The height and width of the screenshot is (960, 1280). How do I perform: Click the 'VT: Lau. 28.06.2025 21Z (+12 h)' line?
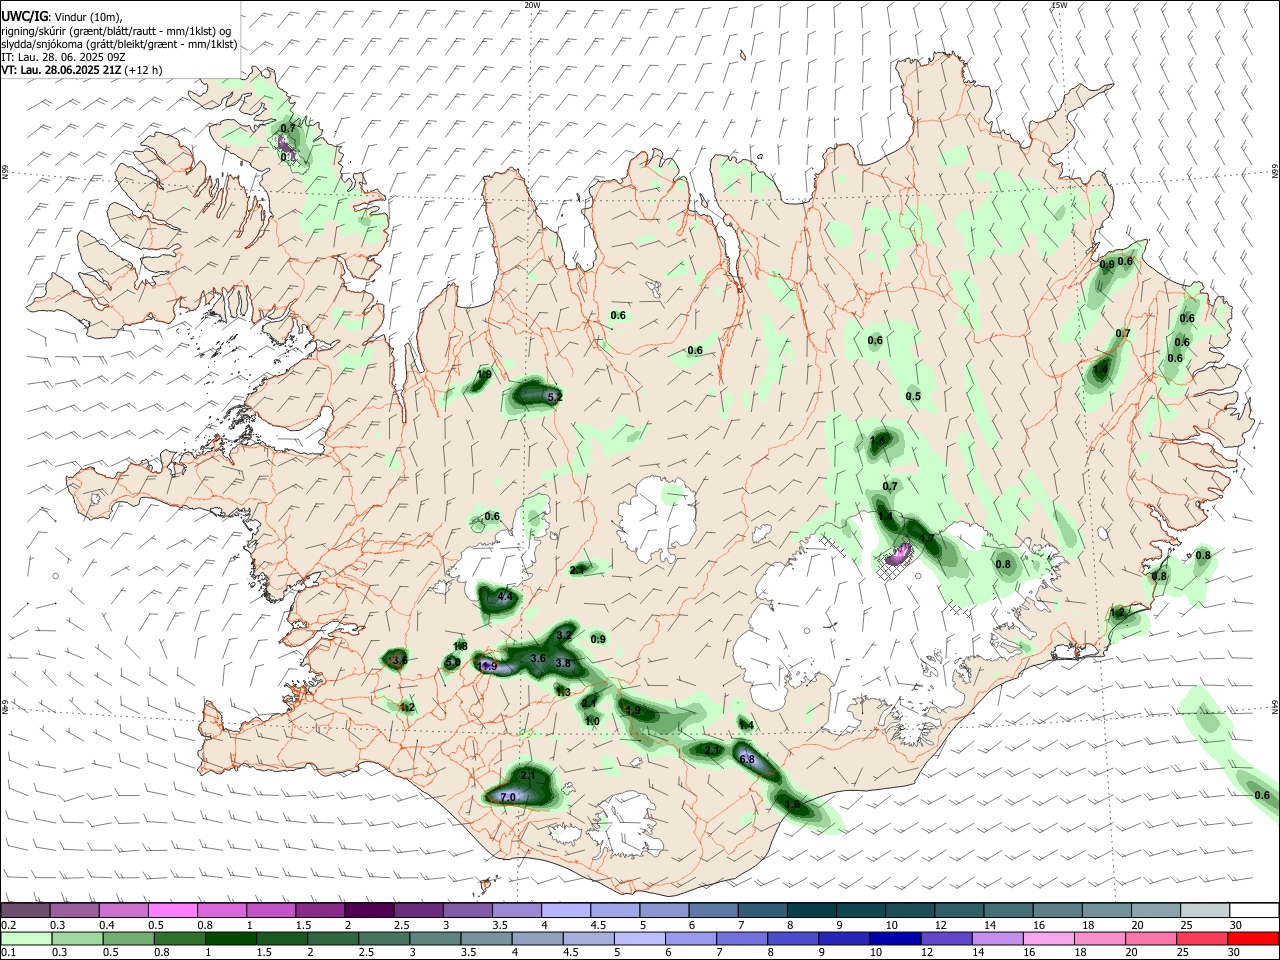coord(81,70)
